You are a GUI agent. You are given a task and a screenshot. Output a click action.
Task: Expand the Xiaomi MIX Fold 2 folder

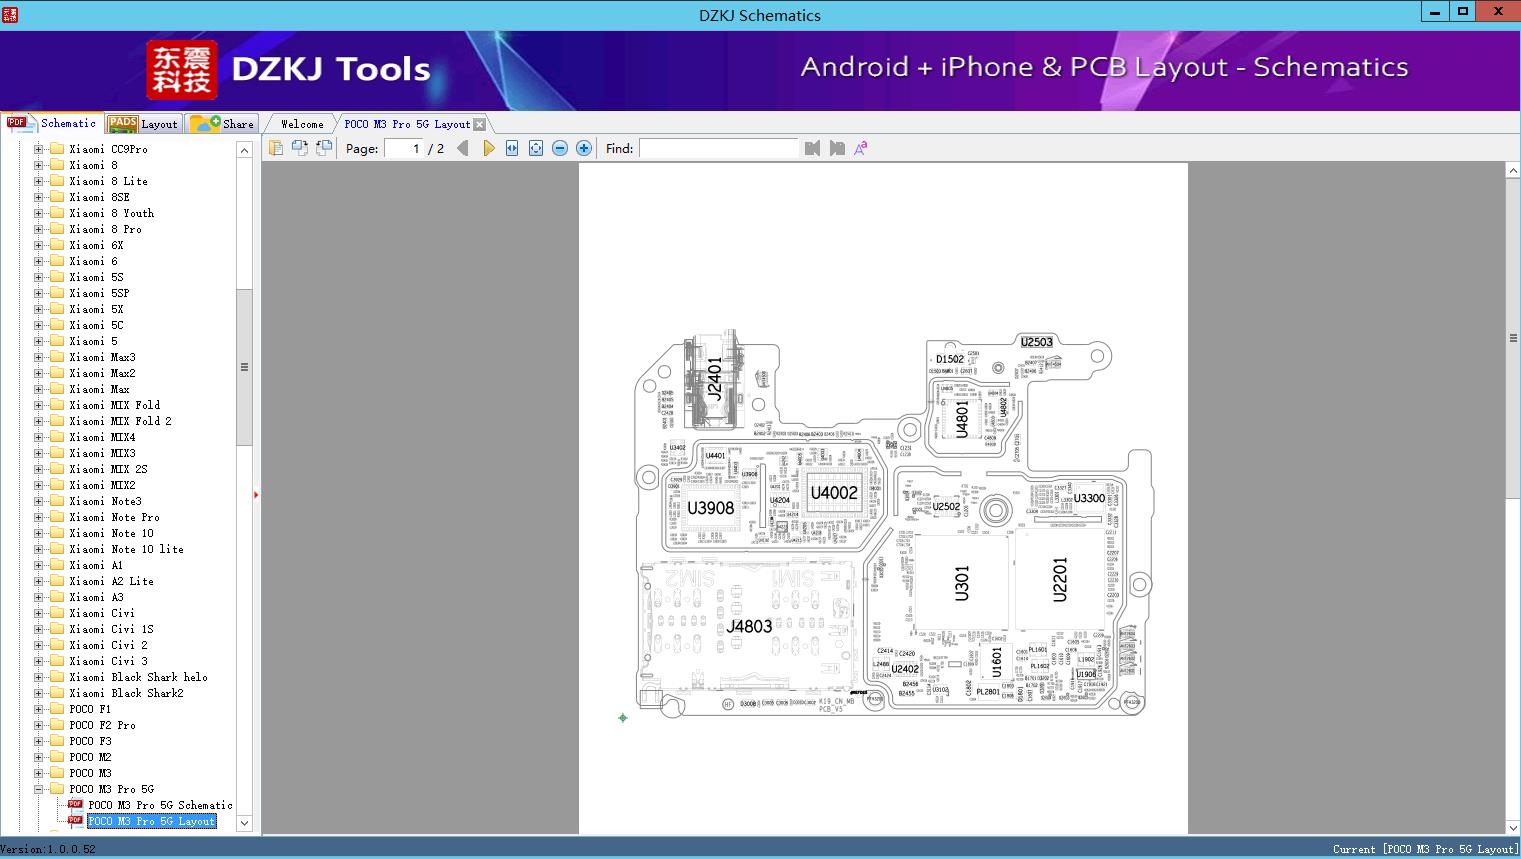click(39, 421)
